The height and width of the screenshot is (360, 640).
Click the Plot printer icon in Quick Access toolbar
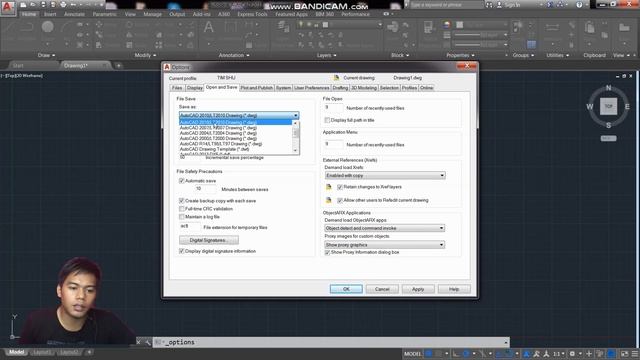63,4
